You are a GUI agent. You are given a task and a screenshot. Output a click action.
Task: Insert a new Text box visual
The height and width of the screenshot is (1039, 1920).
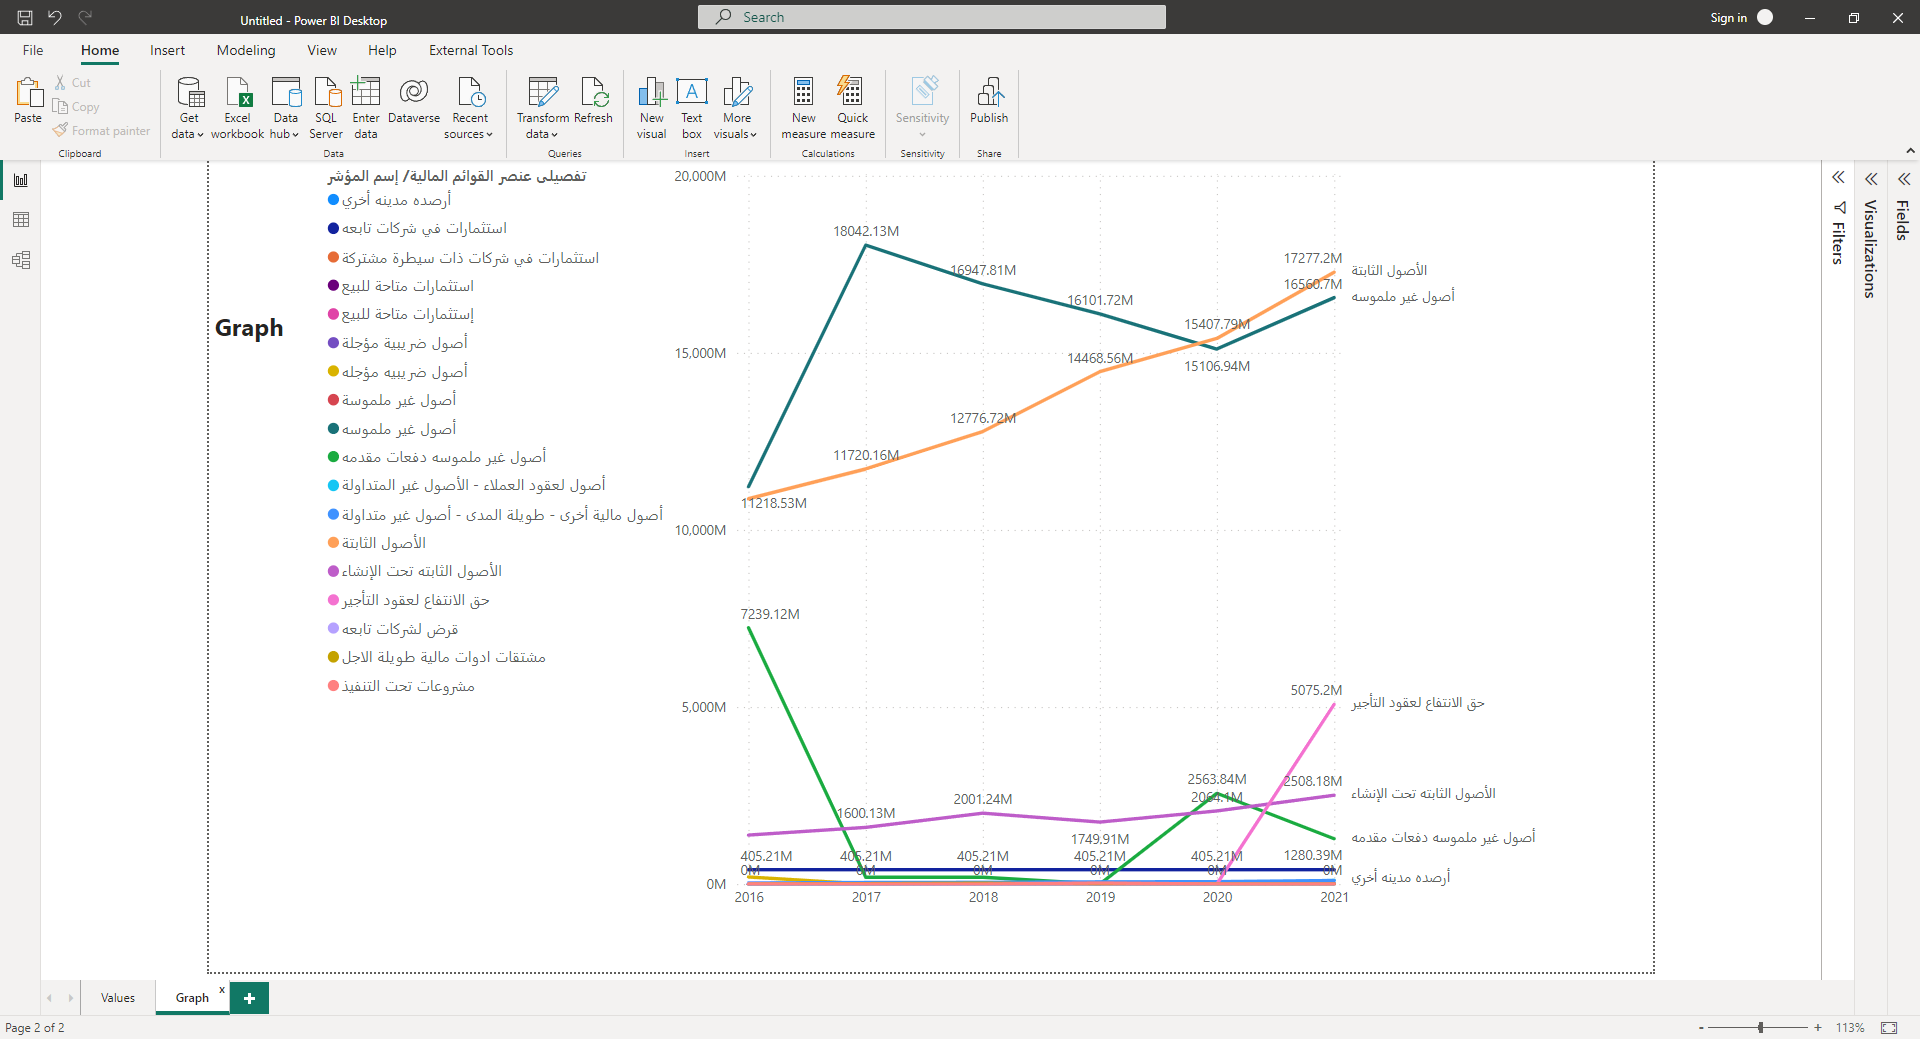coord(691,106)
